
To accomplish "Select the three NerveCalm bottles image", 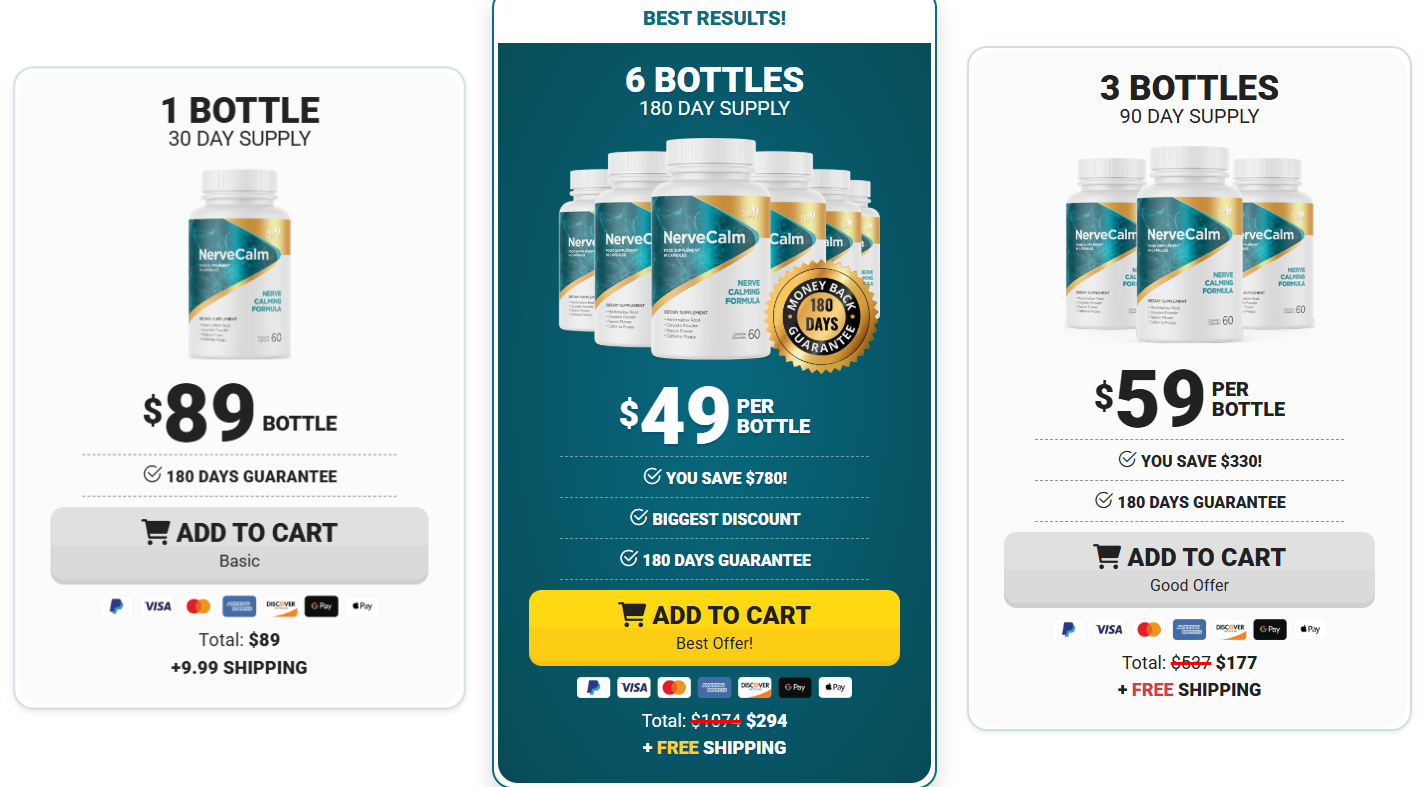I will (x=1189, y=243).
